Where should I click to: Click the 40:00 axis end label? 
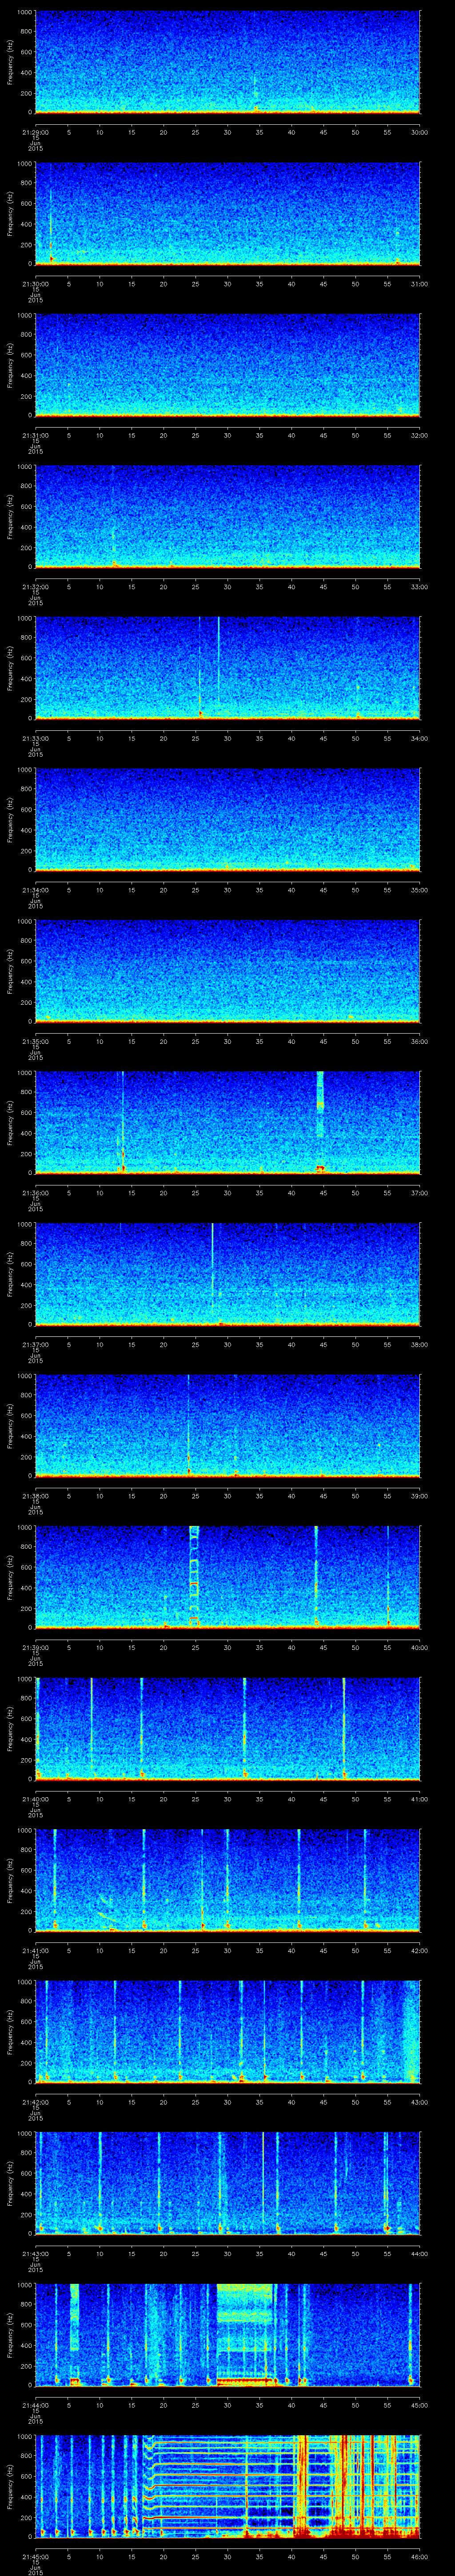[420, 1647]
